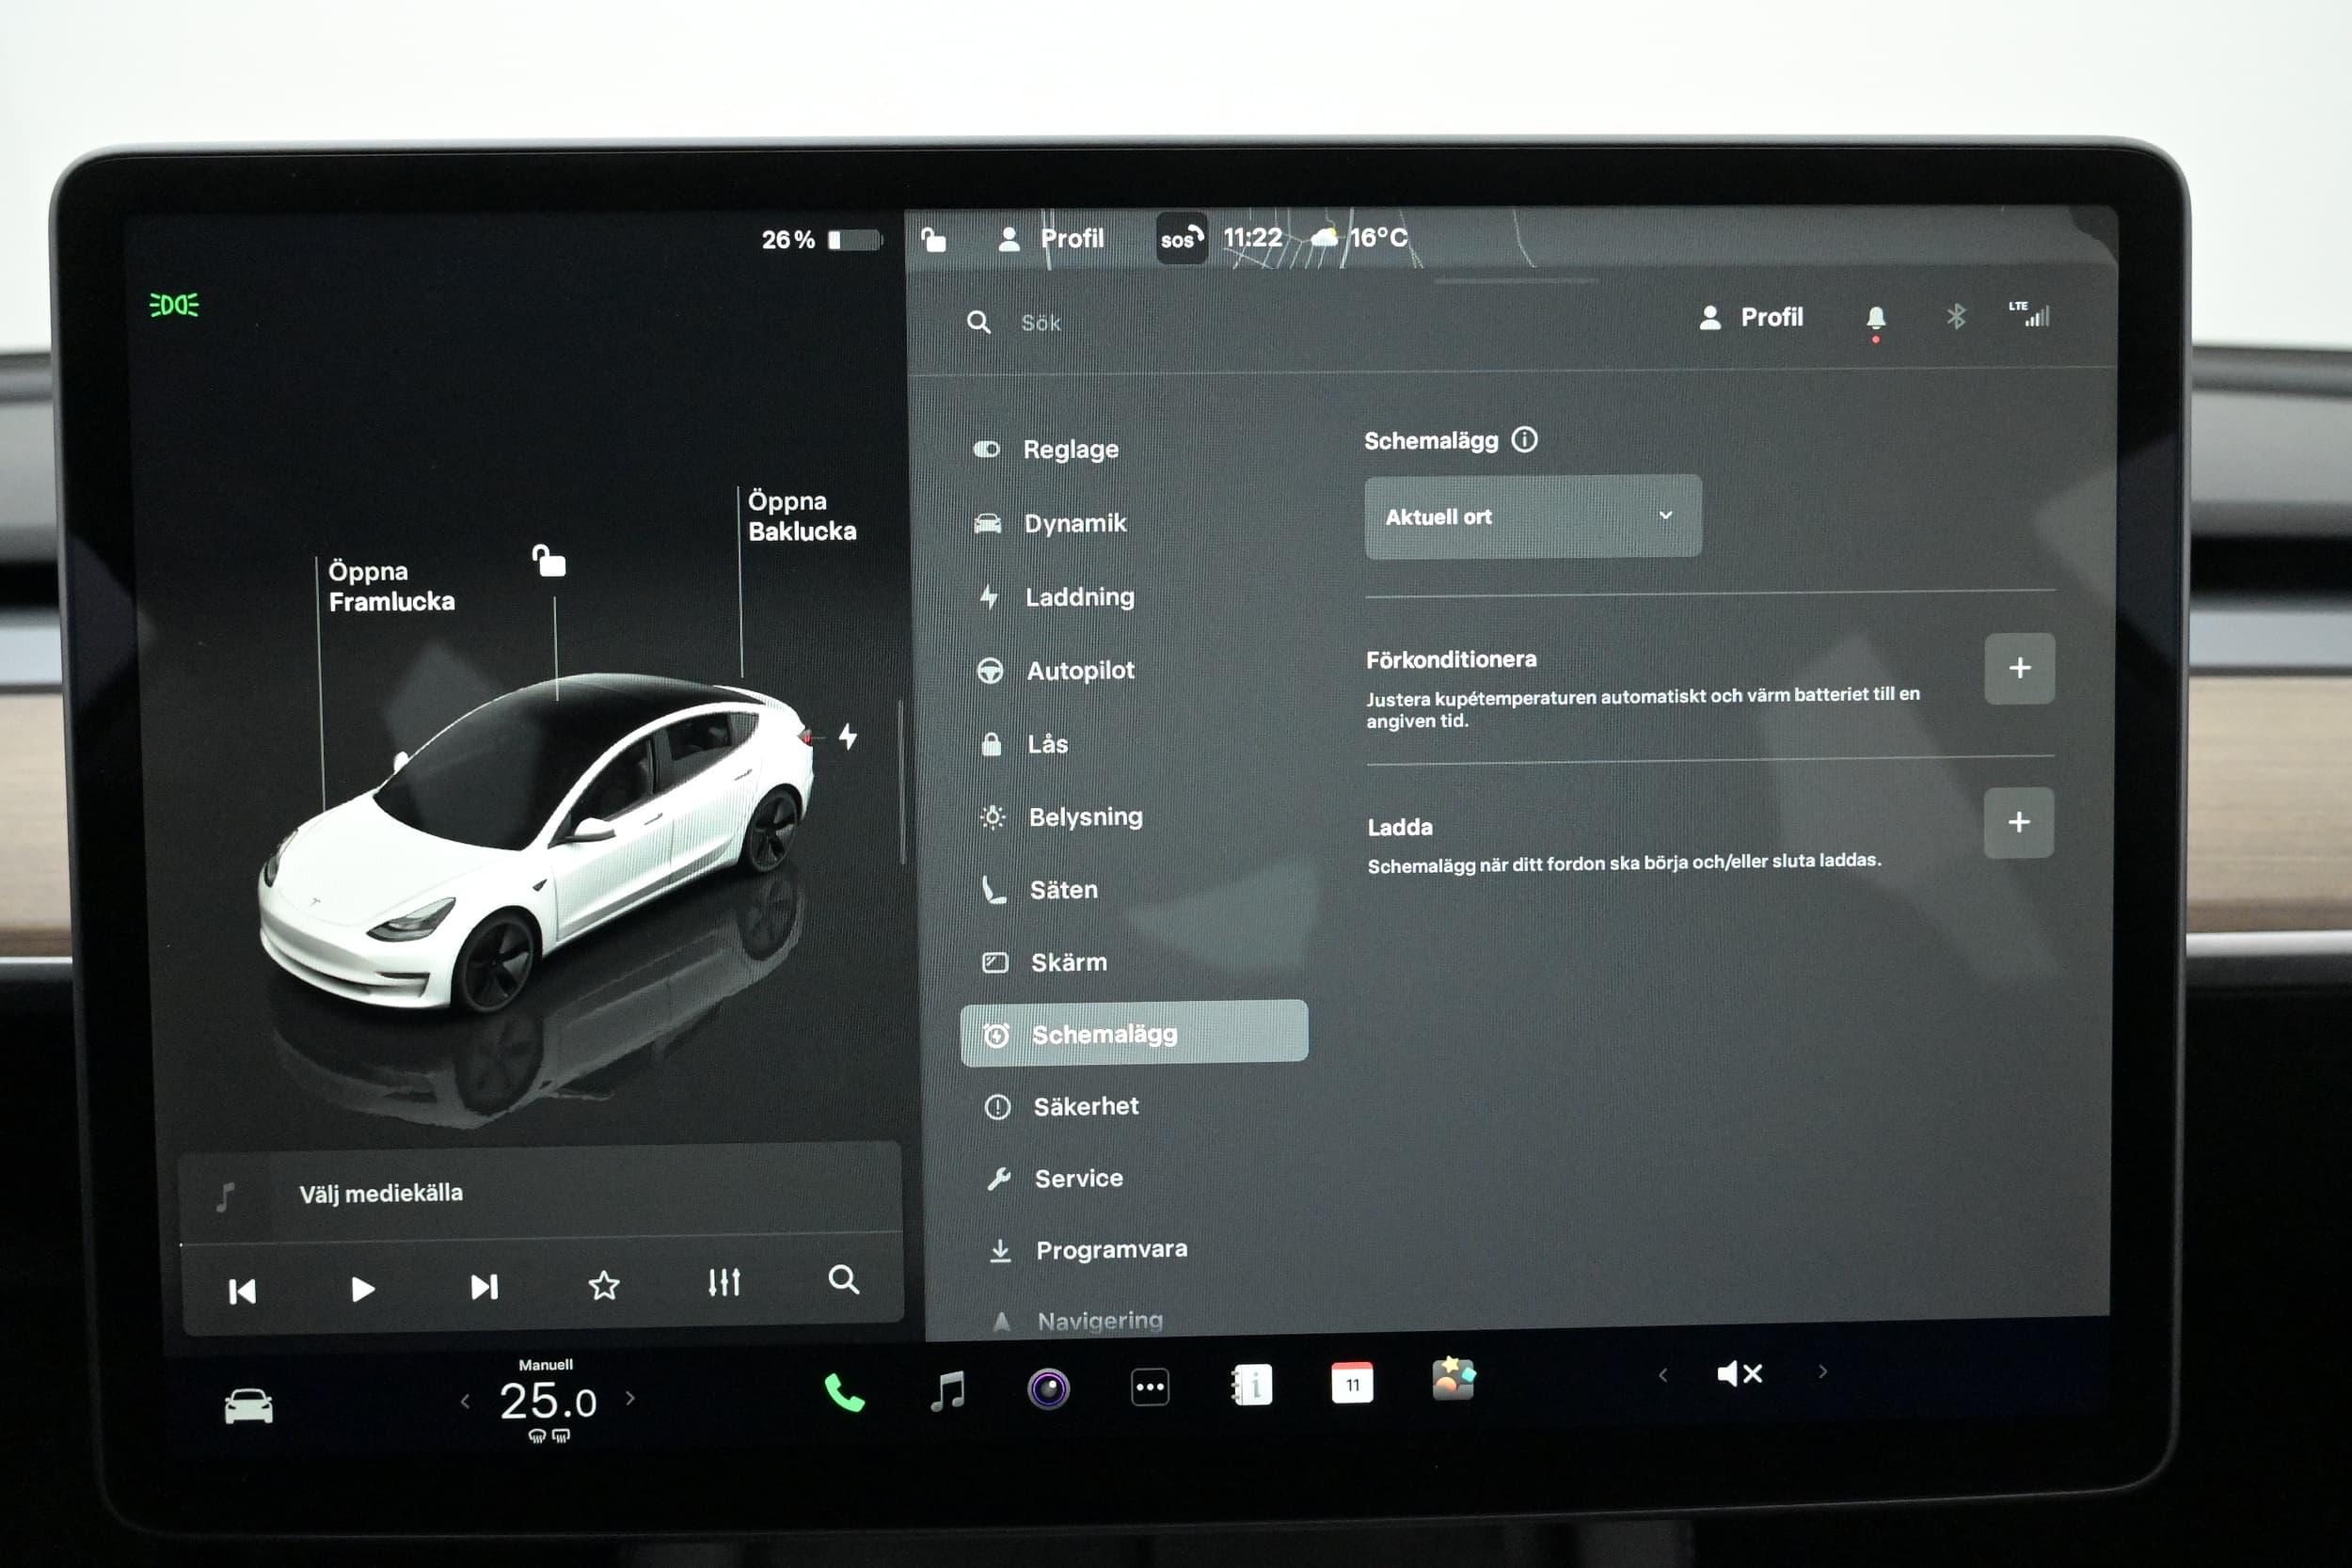
Task: Expand the Aktuell ort dropdown
Action: [1532, 516]
